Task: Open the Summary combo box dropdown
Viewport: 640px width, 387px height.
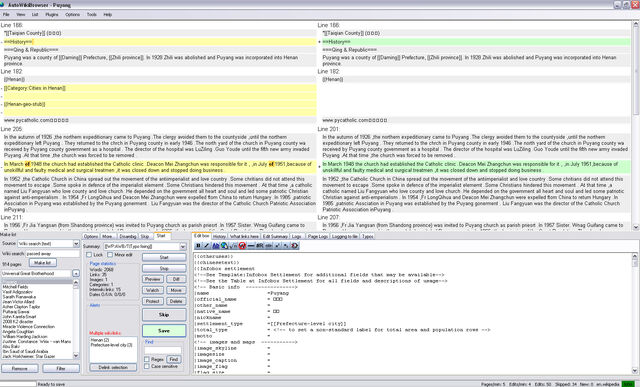Action: [x=182, y=247]
